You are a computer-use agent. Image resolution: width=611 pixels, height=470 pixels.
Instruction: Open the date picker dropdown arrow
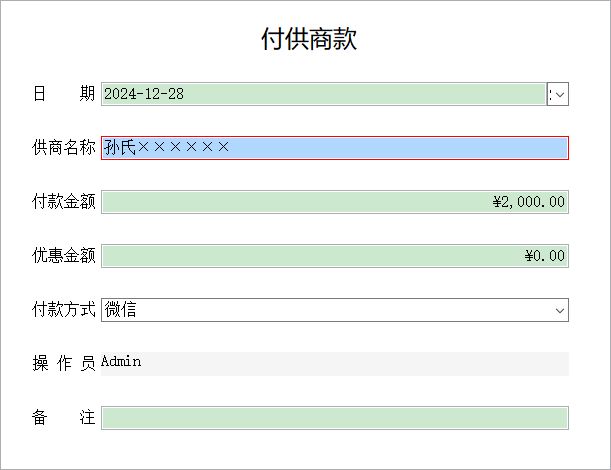tap(558, 94)
